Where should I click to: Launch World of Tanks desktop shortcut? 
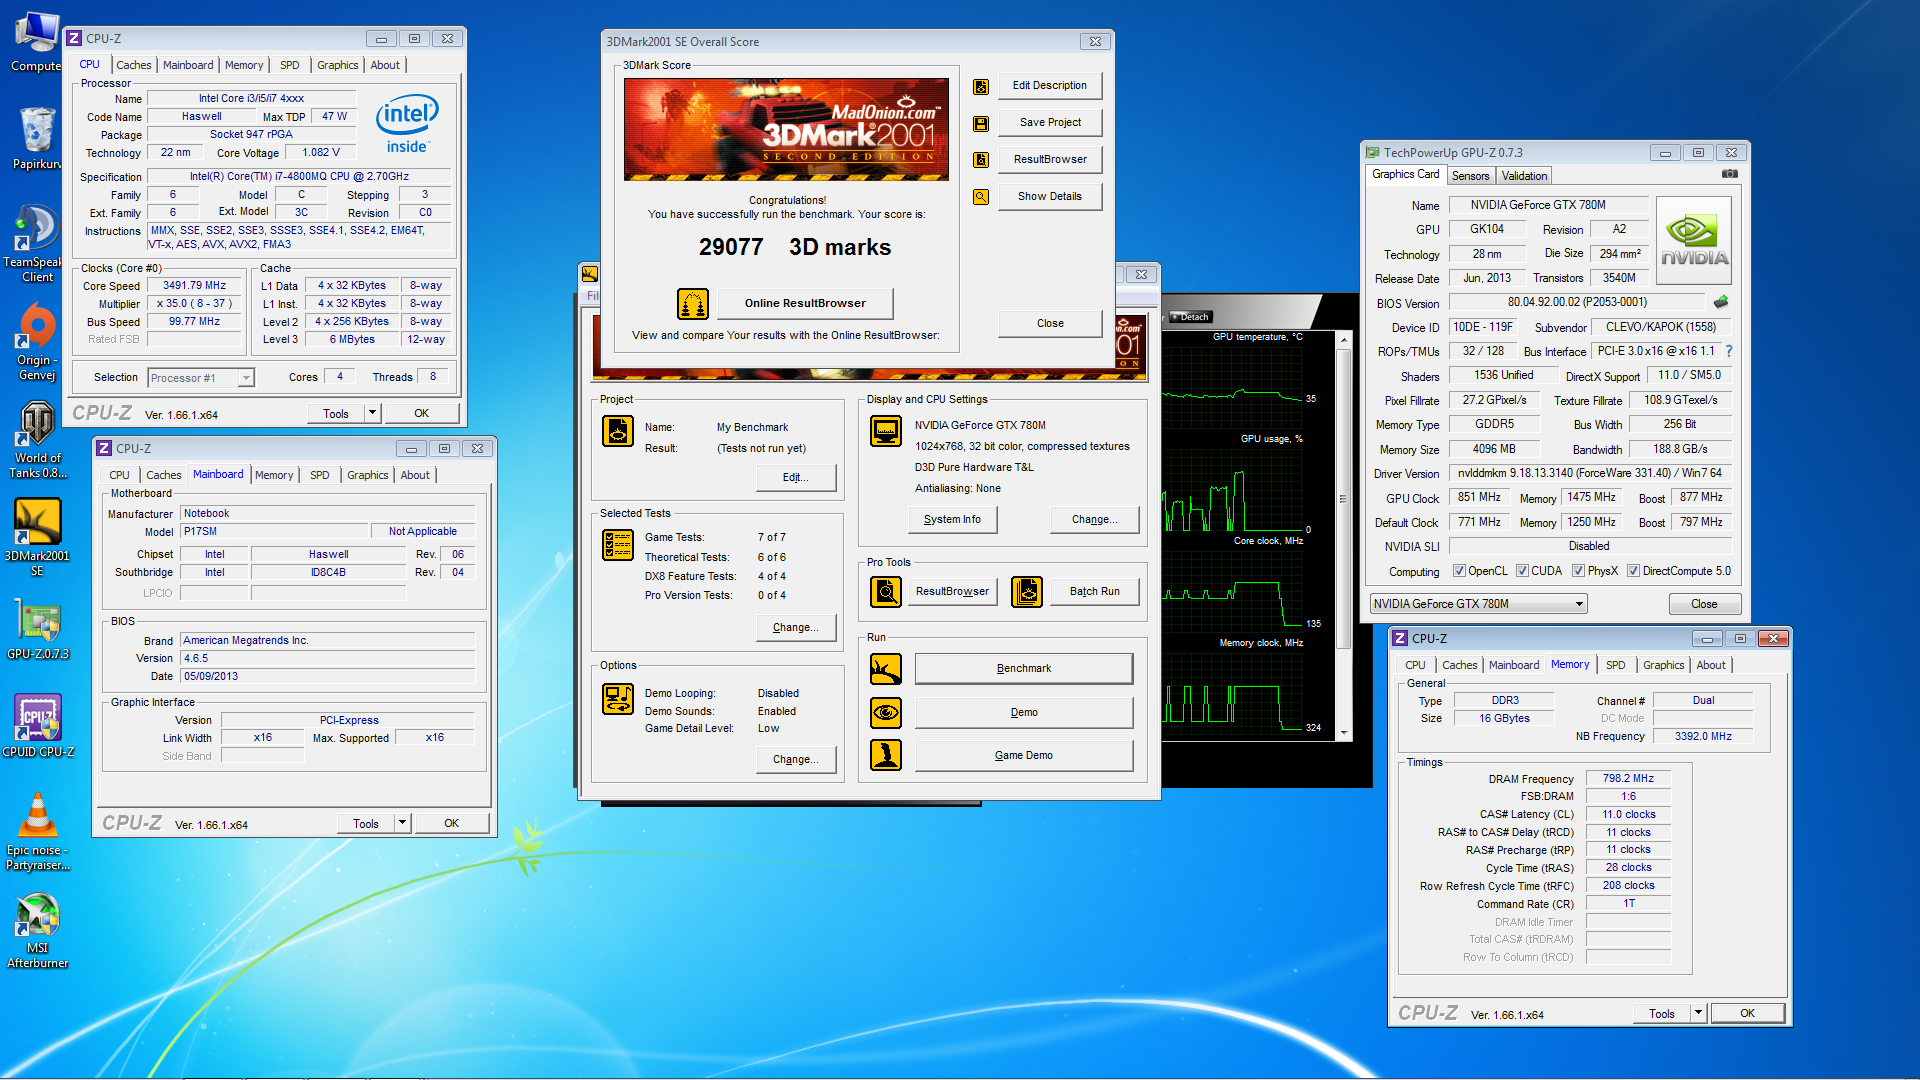pyautogui.click(x=36, y=440)
